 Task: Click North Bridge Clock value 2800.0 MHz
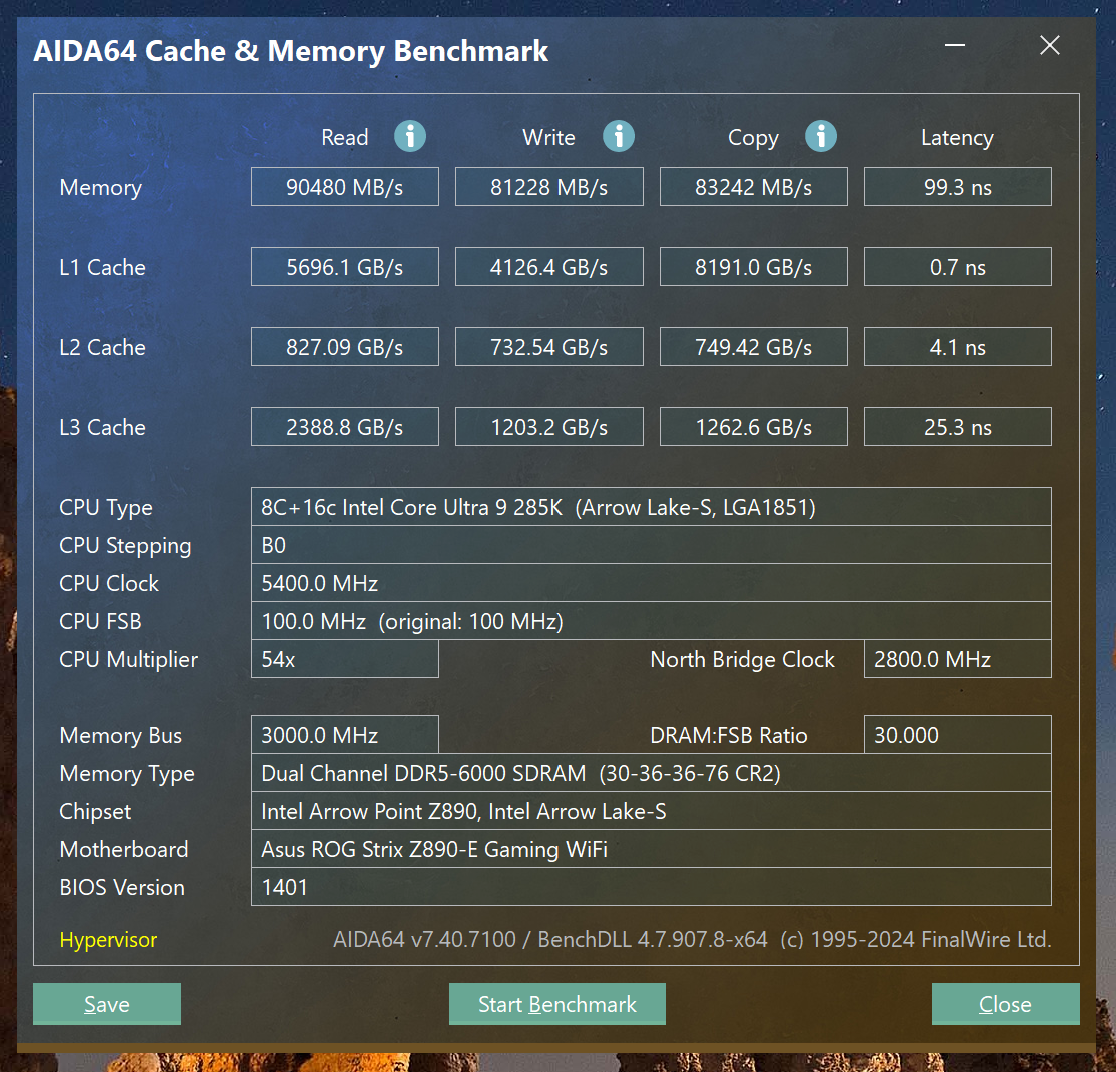pos(957,658)
